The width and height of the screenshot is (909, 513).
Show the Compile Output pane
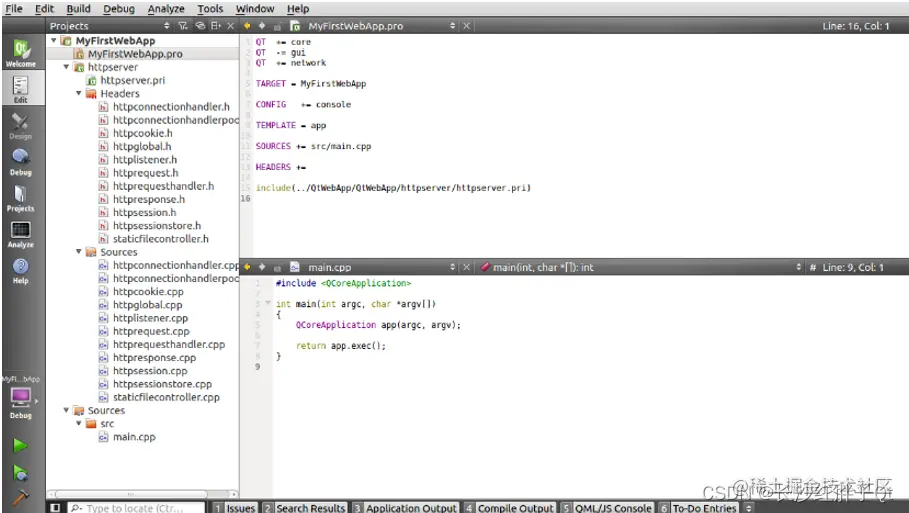tap(510, 508)
